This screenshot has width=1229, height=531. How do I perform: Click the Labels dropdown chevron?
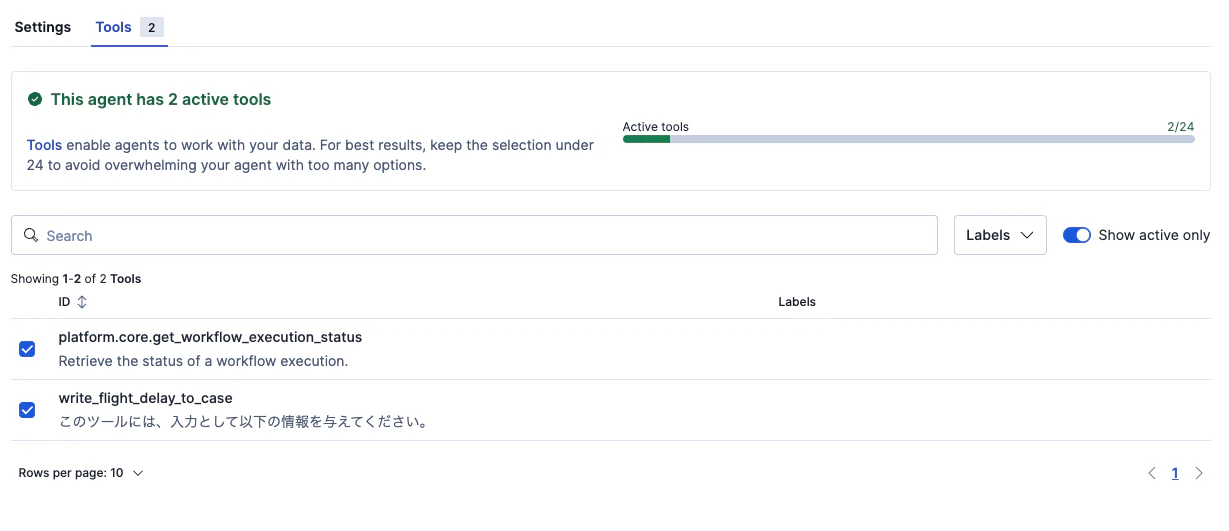[x=1027, y=235]
